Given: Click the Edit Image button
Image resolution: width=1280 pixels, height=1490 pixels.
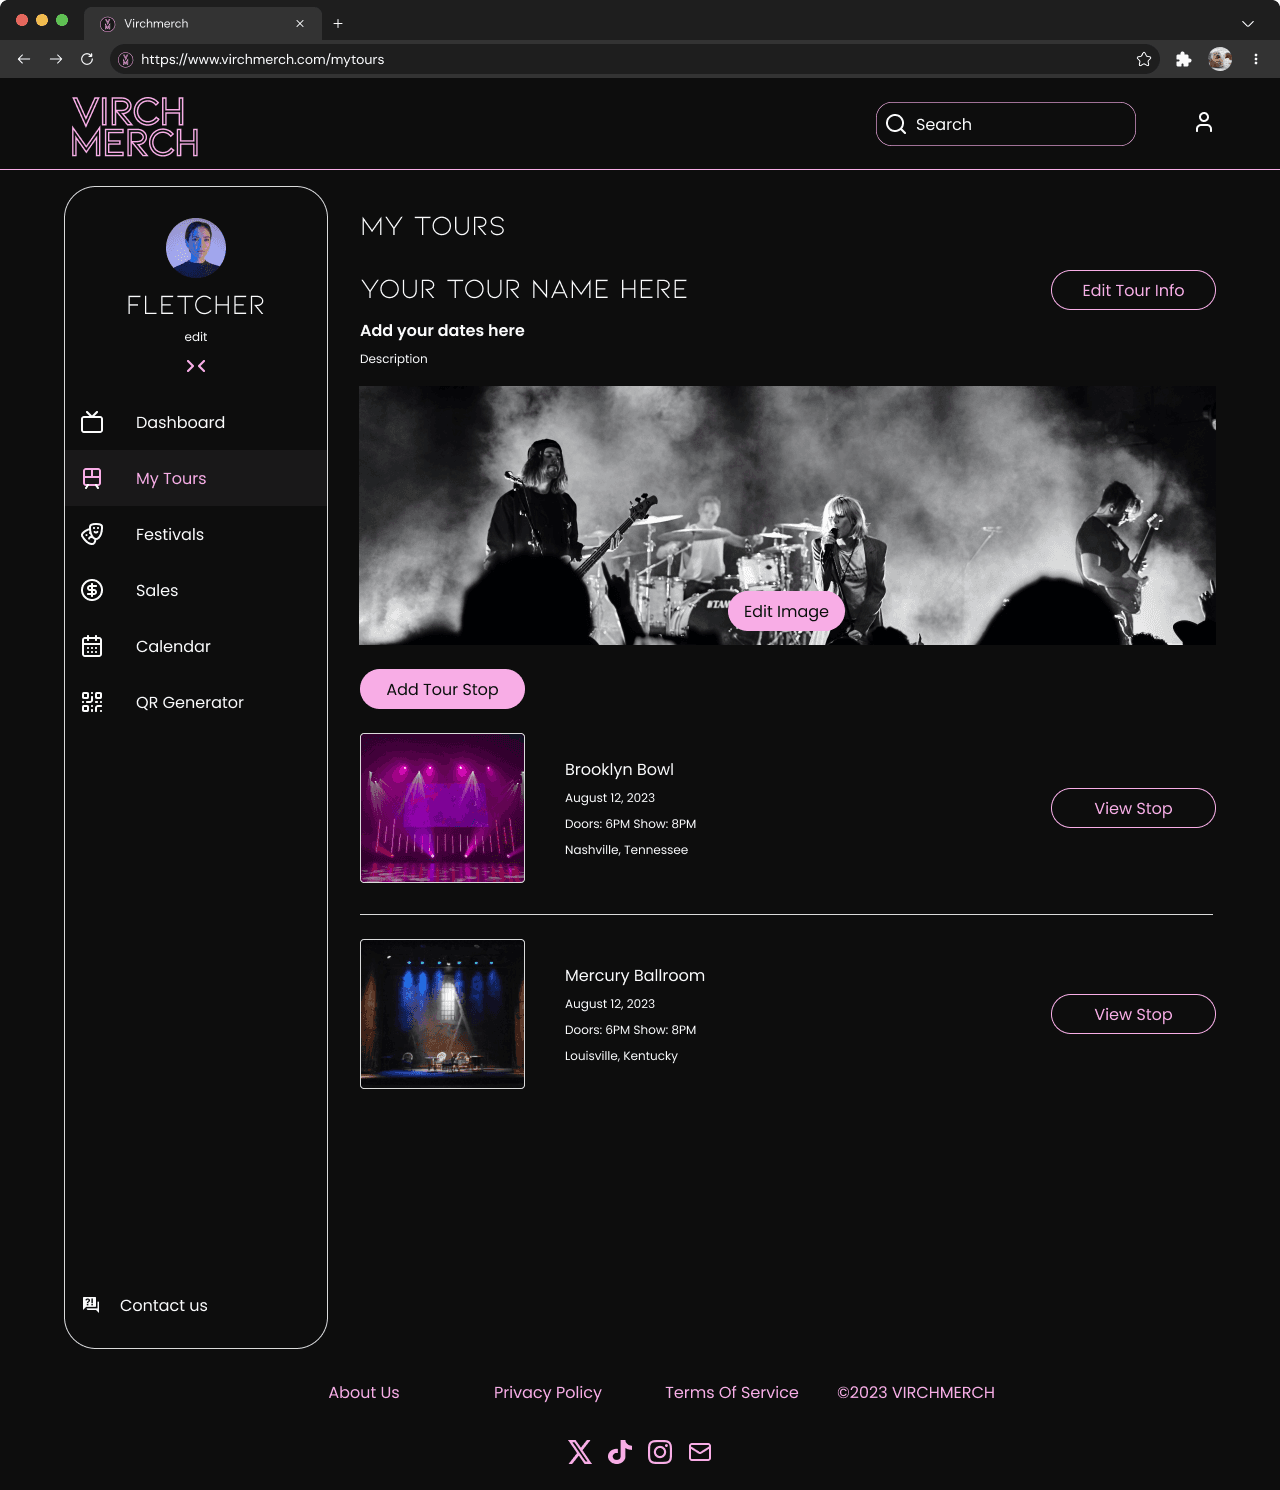Looking at the screenshot, I should point(786,611).
